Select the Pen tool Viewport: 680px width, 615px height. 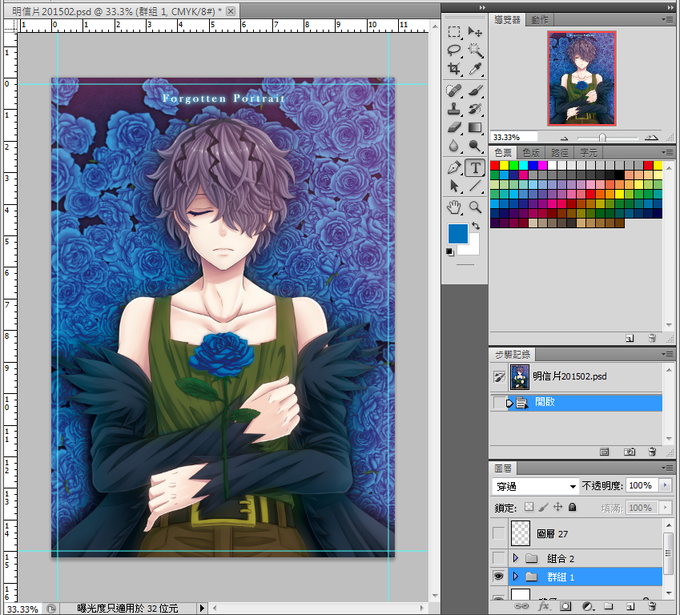[x=454, y=167]
